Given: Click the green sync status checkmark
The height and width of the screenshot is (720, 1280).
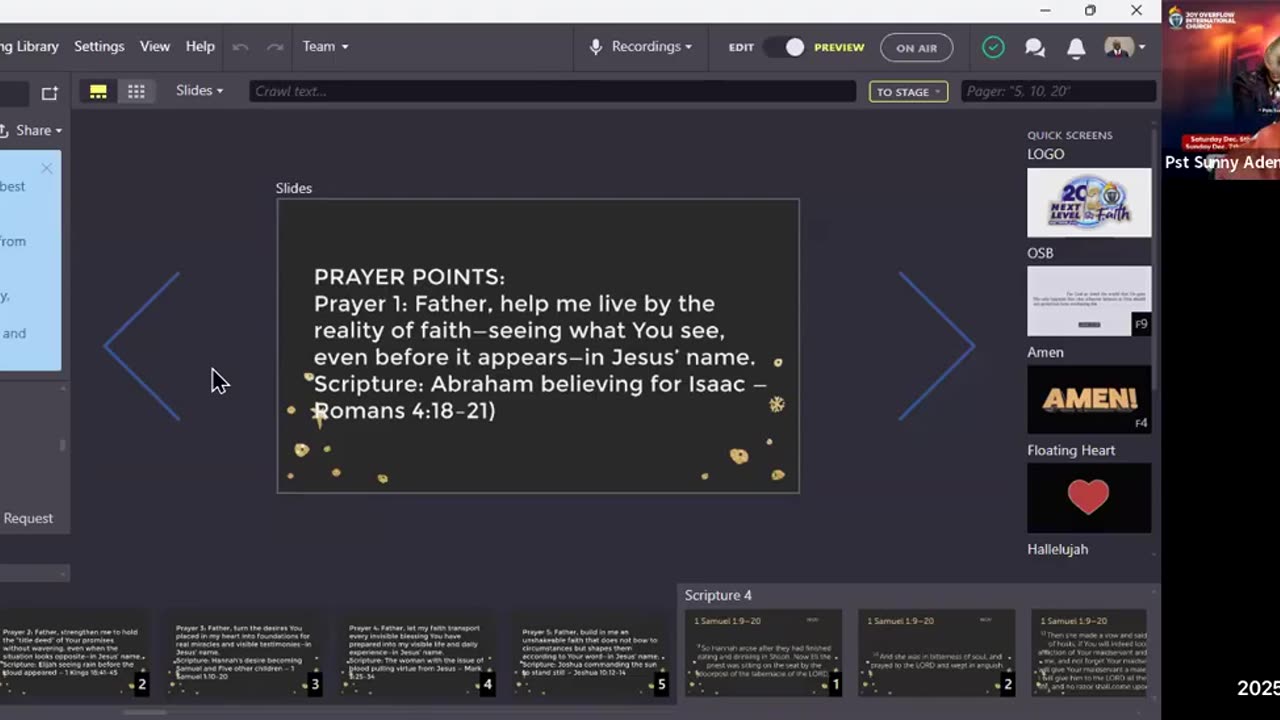Looking at the screenshot, I should [x=993, y=47].
